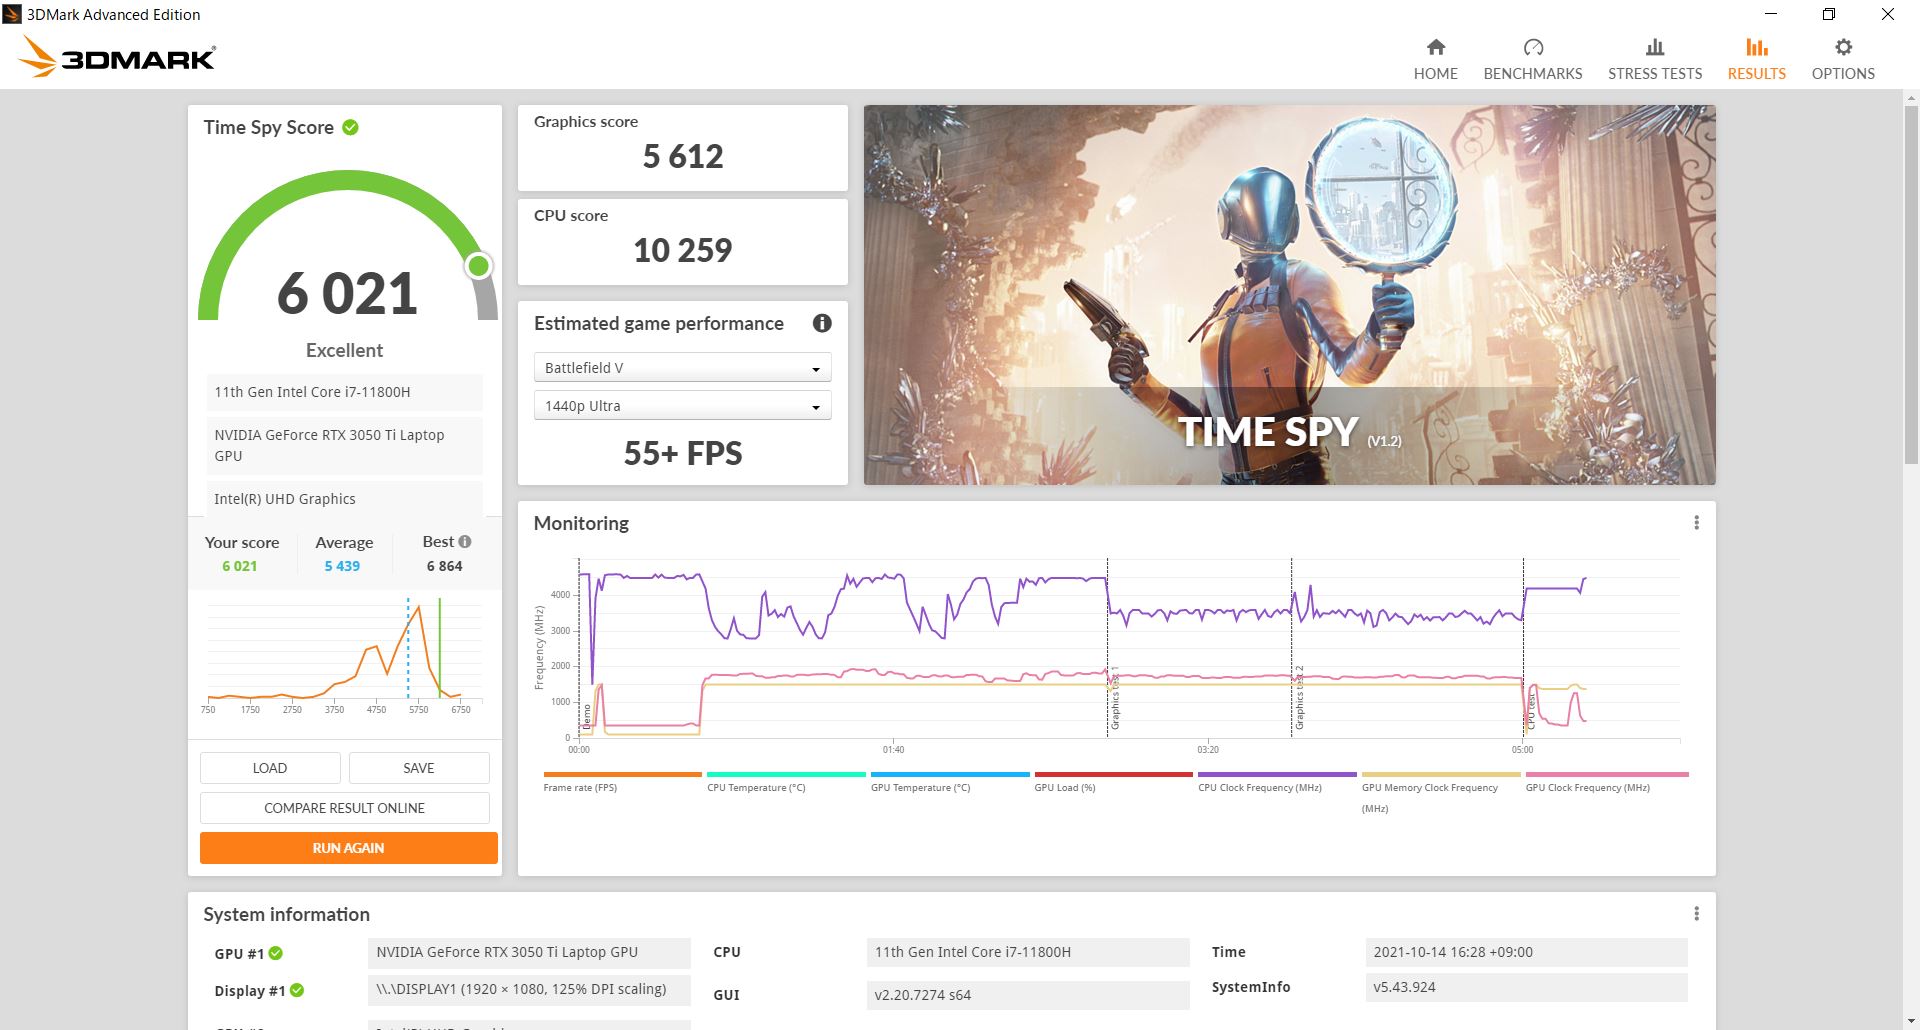The width and height of the screenshot is (1920, 1030).
Task: Open the BENCHMARKS gauge icon
Action: (1533, 47)
